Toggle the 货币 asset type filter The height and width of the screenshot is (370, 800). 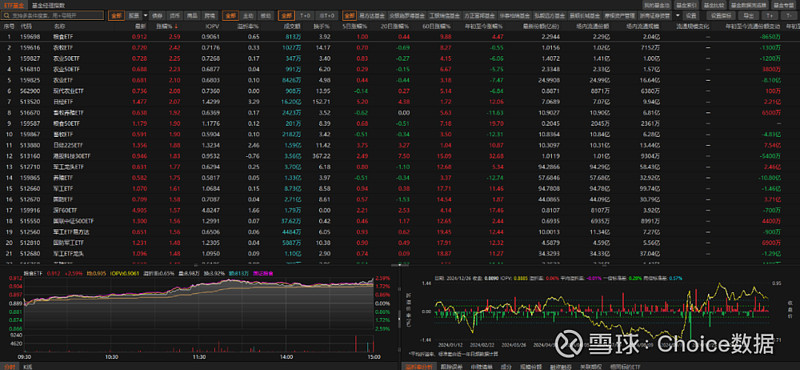[174, 15]
